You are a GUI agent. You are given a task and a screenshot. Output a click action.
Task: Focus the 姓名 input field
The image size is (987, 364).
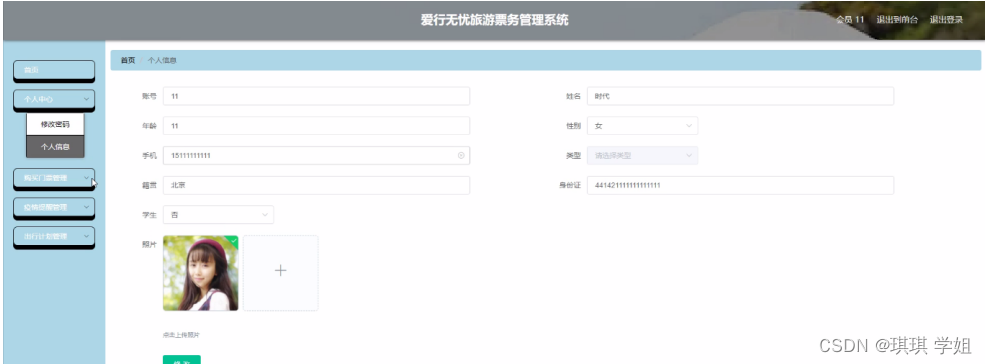[740, 96]
